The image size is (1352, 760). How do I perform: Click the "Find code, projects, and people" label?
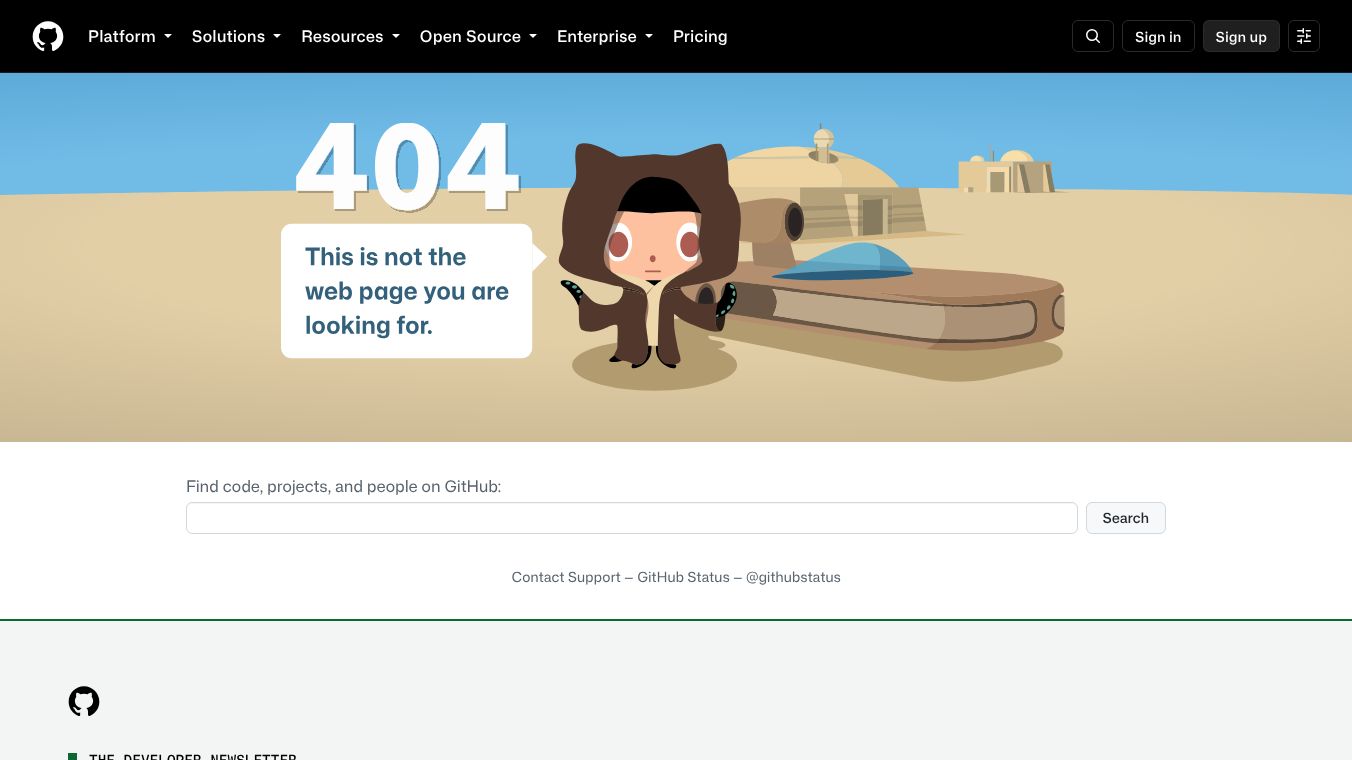click(x=343, y=487)
